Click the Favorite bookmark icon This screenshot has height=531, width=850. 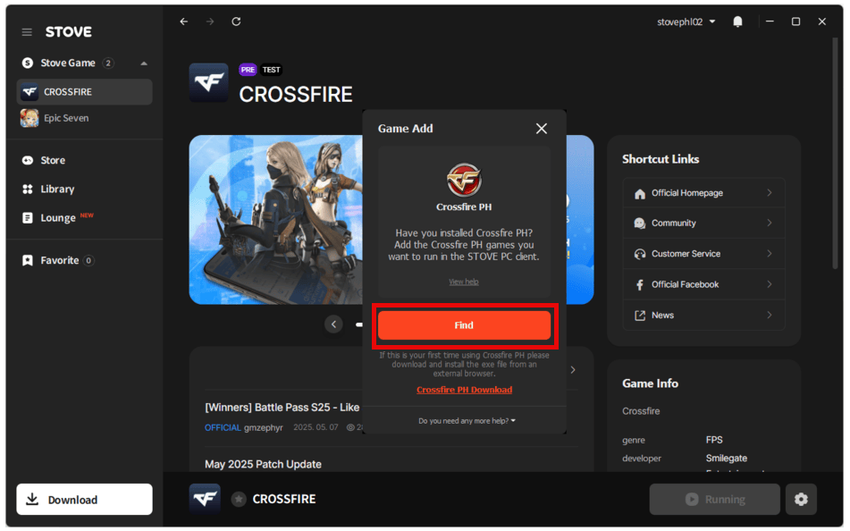point(27,261)
